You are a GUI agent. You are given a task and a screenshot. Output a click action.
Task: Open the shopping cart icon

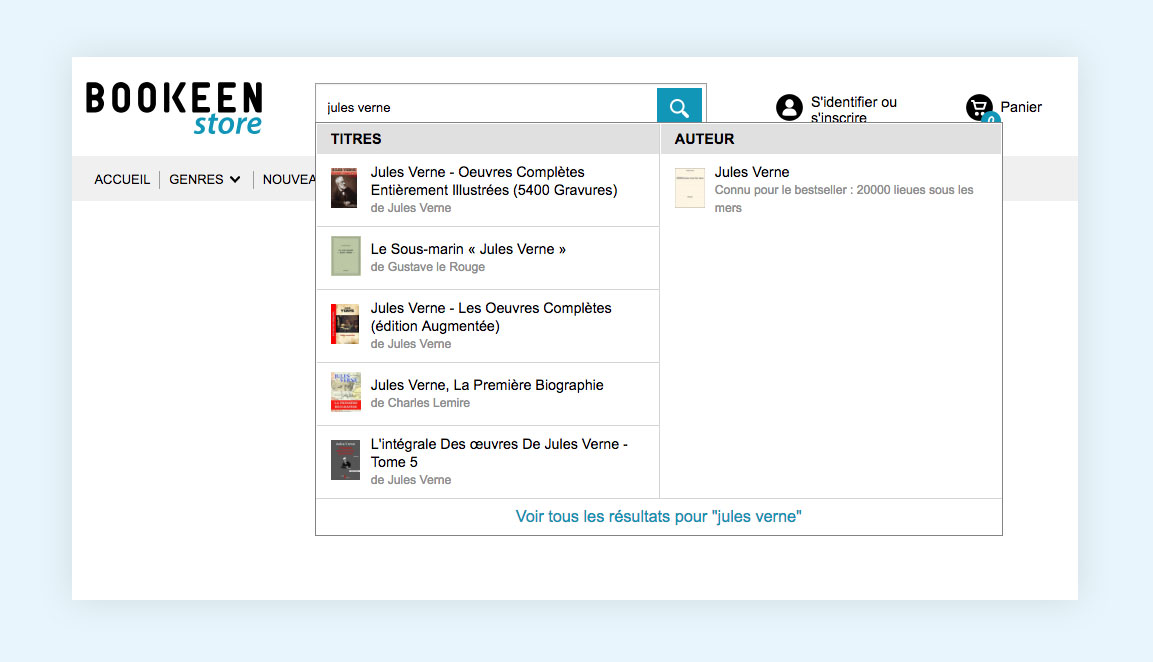pyautogui.click(x=979, y=107)
